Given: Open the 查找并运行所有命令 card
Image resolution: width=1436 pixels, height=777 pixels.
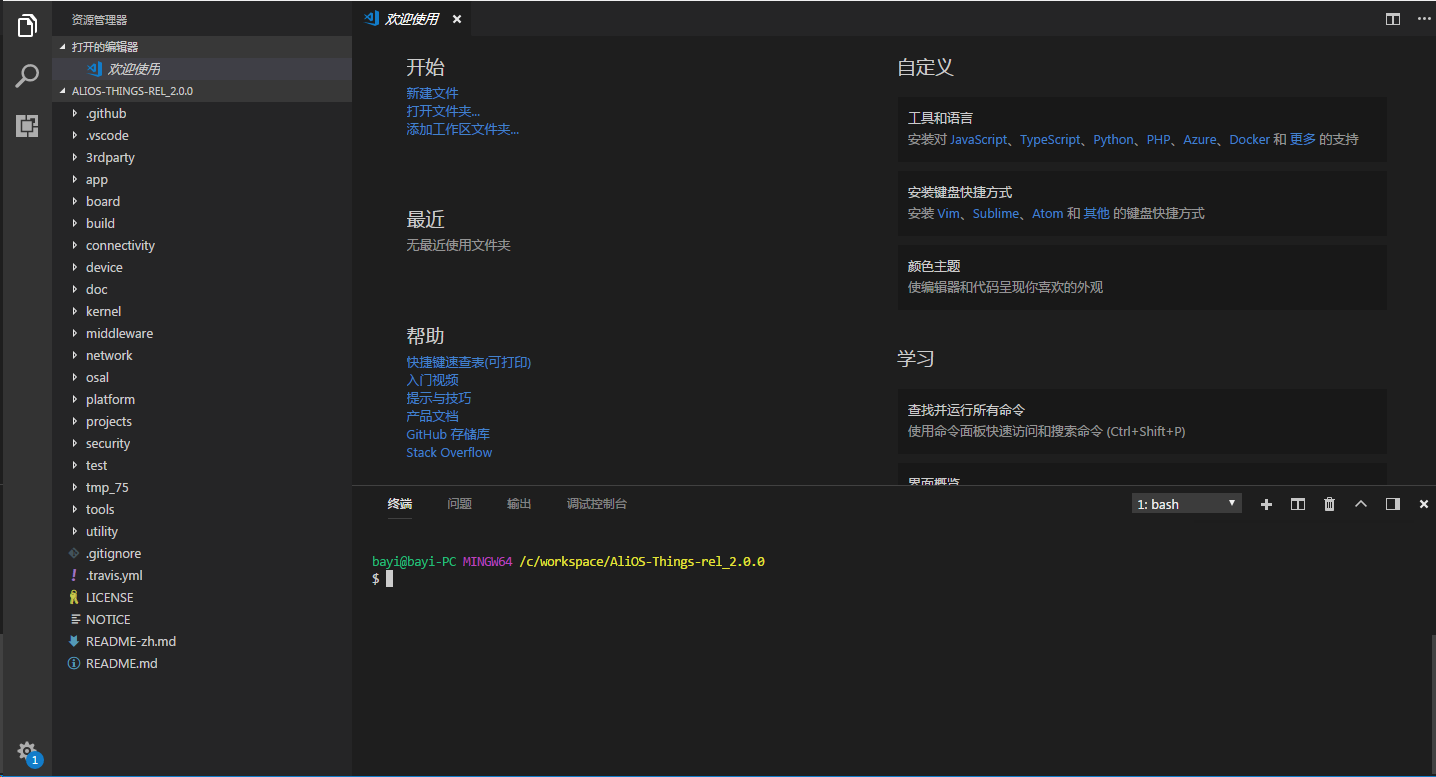Looking at the screenshot, I should [1142, 421].
